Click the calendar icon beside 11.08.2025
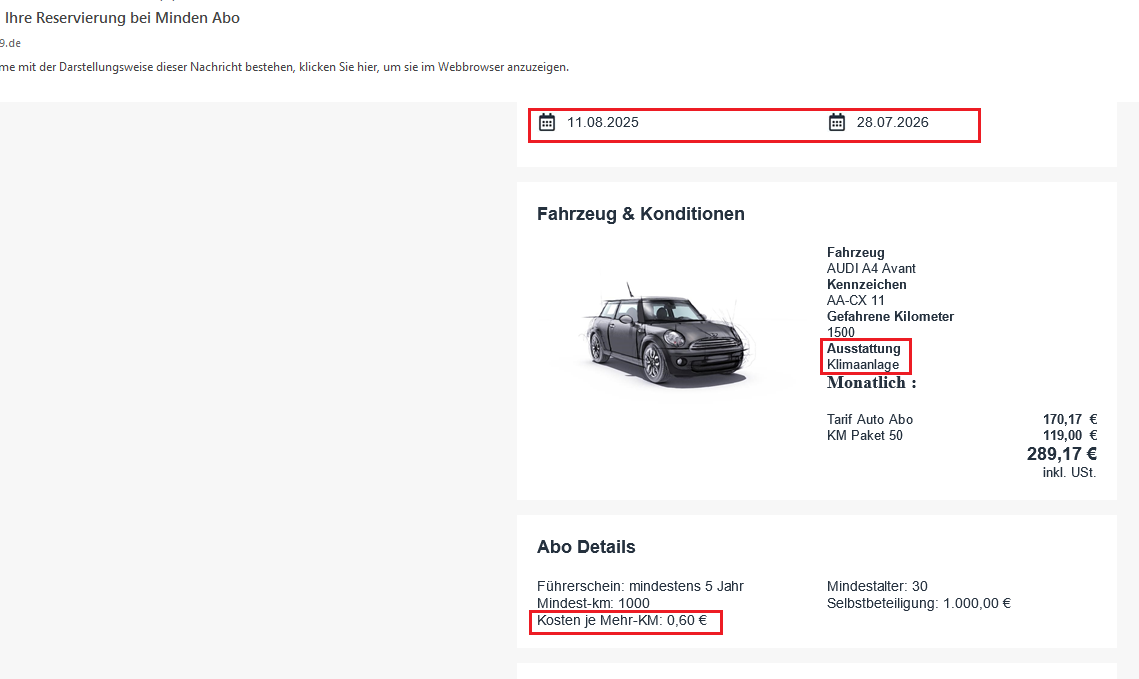 click(547, 122)
